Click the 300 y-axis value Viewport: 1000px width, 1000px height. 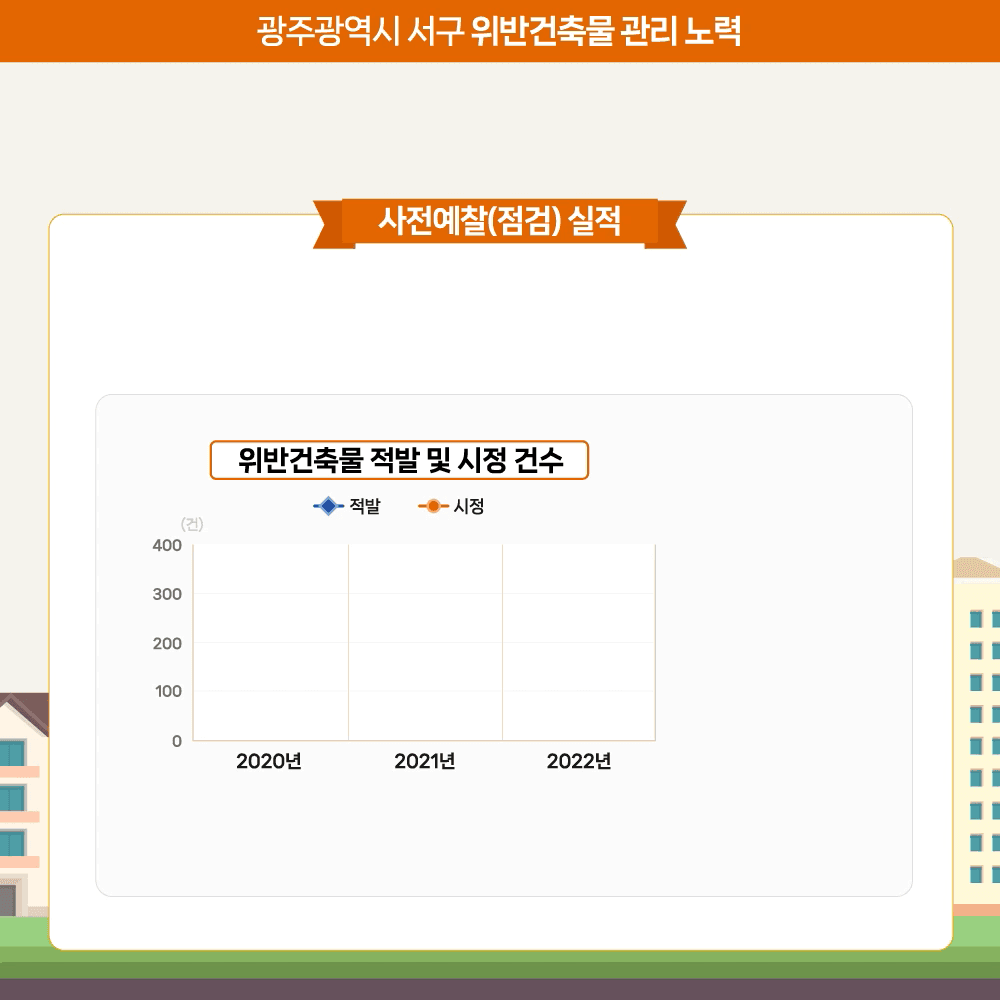click(167, 594)
